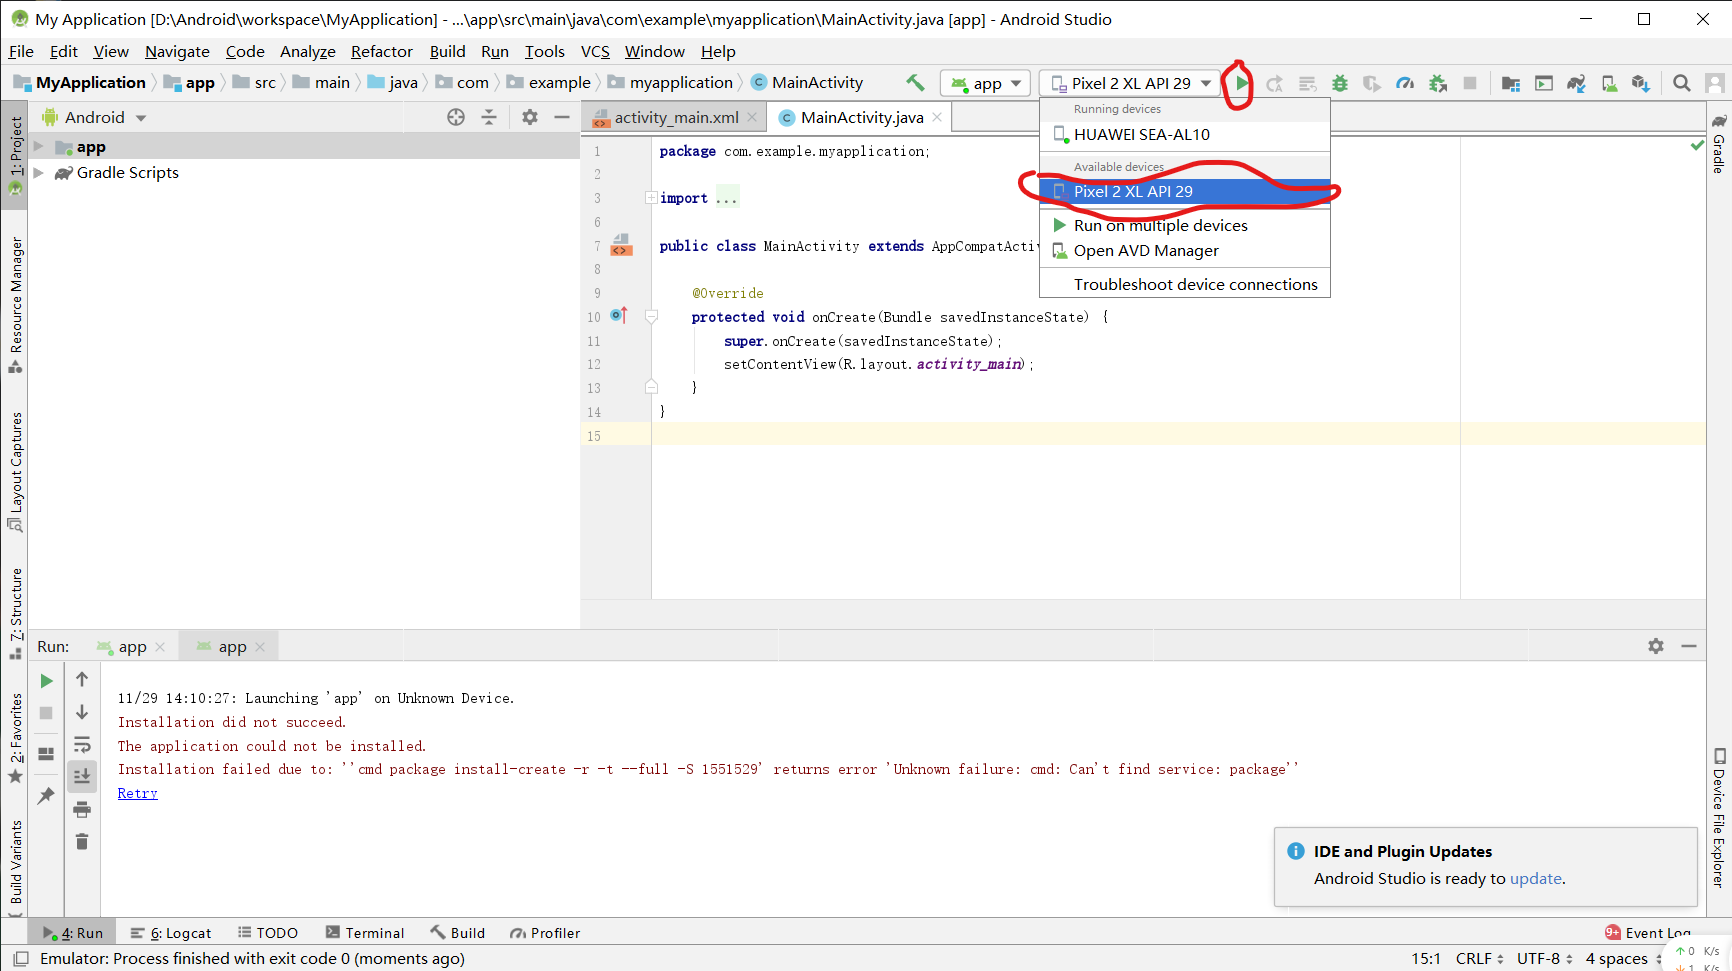1732x971 pixels.
Task: Click the Apply Changes and Restart icon
Action: pos(1274,83)
